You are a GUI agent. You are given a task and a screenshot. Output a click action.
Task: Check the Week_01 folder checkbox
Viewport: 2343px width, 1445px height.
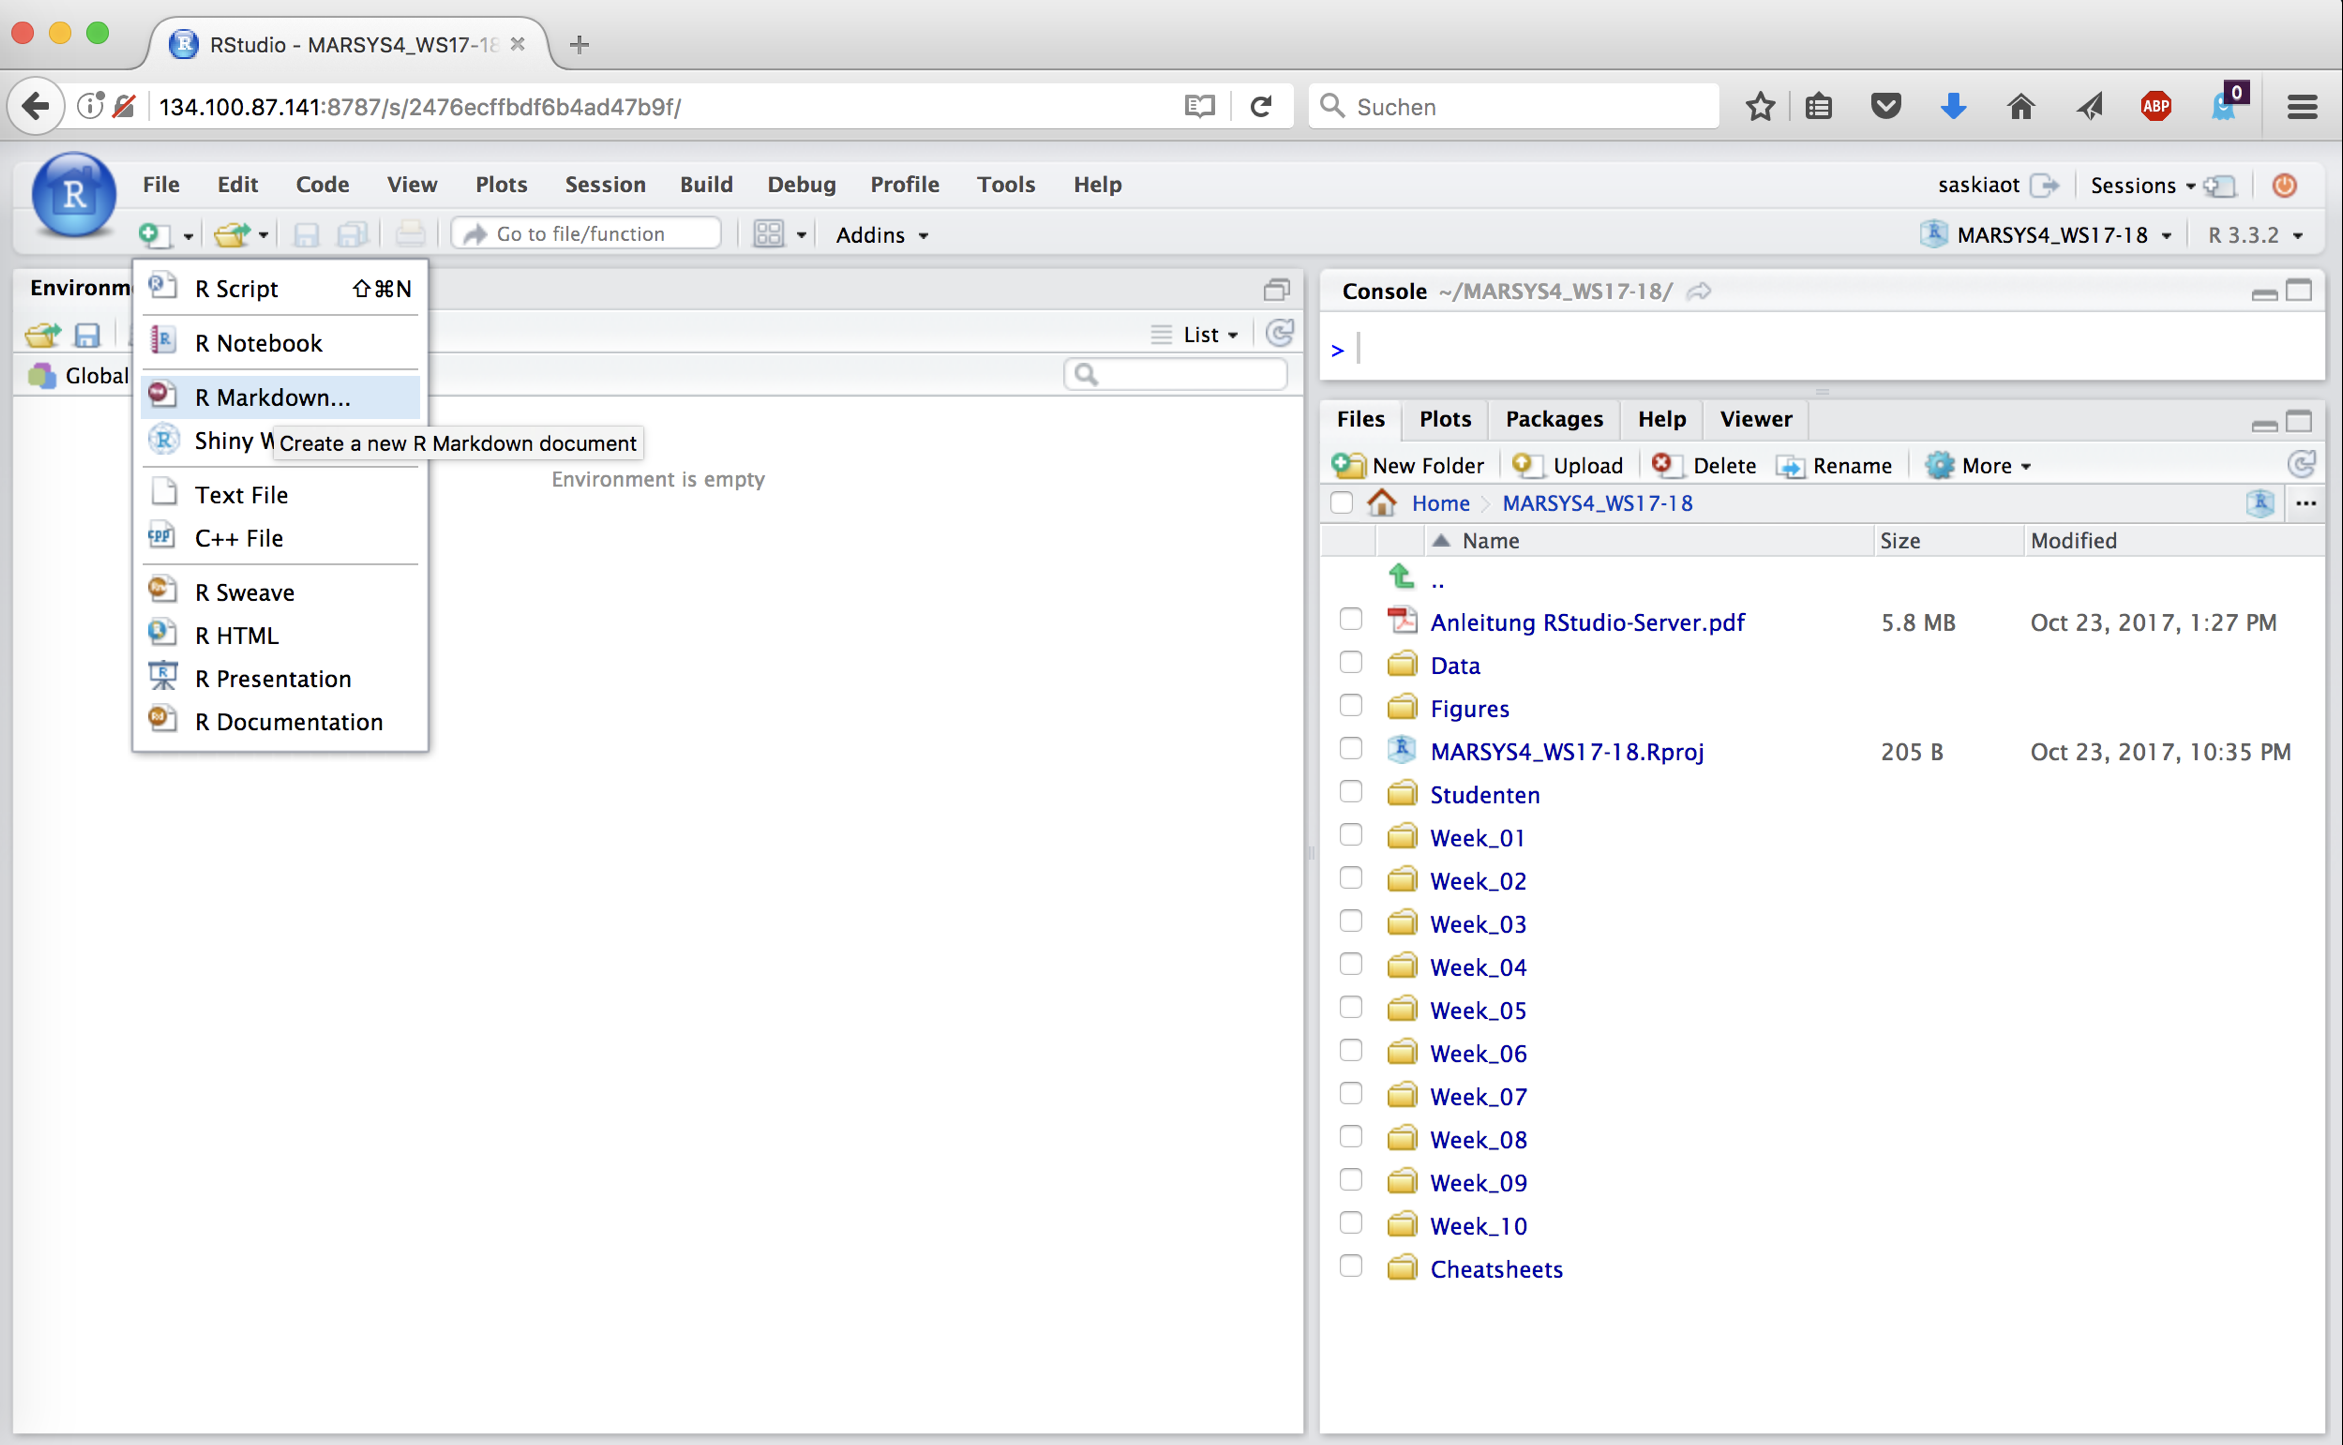1351,836
